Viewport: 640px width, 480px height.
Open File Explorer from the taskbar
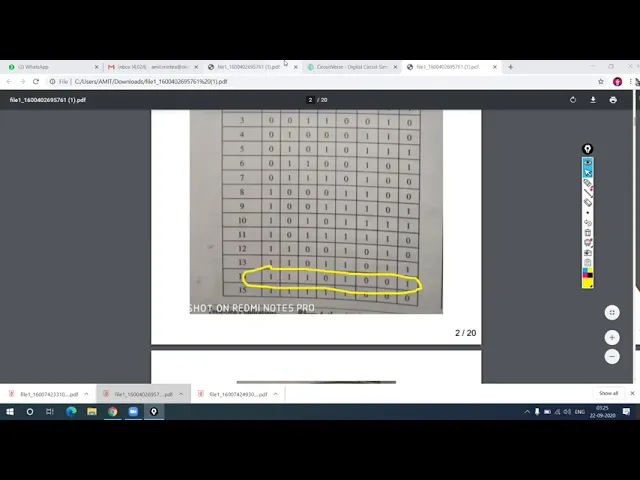92,412
